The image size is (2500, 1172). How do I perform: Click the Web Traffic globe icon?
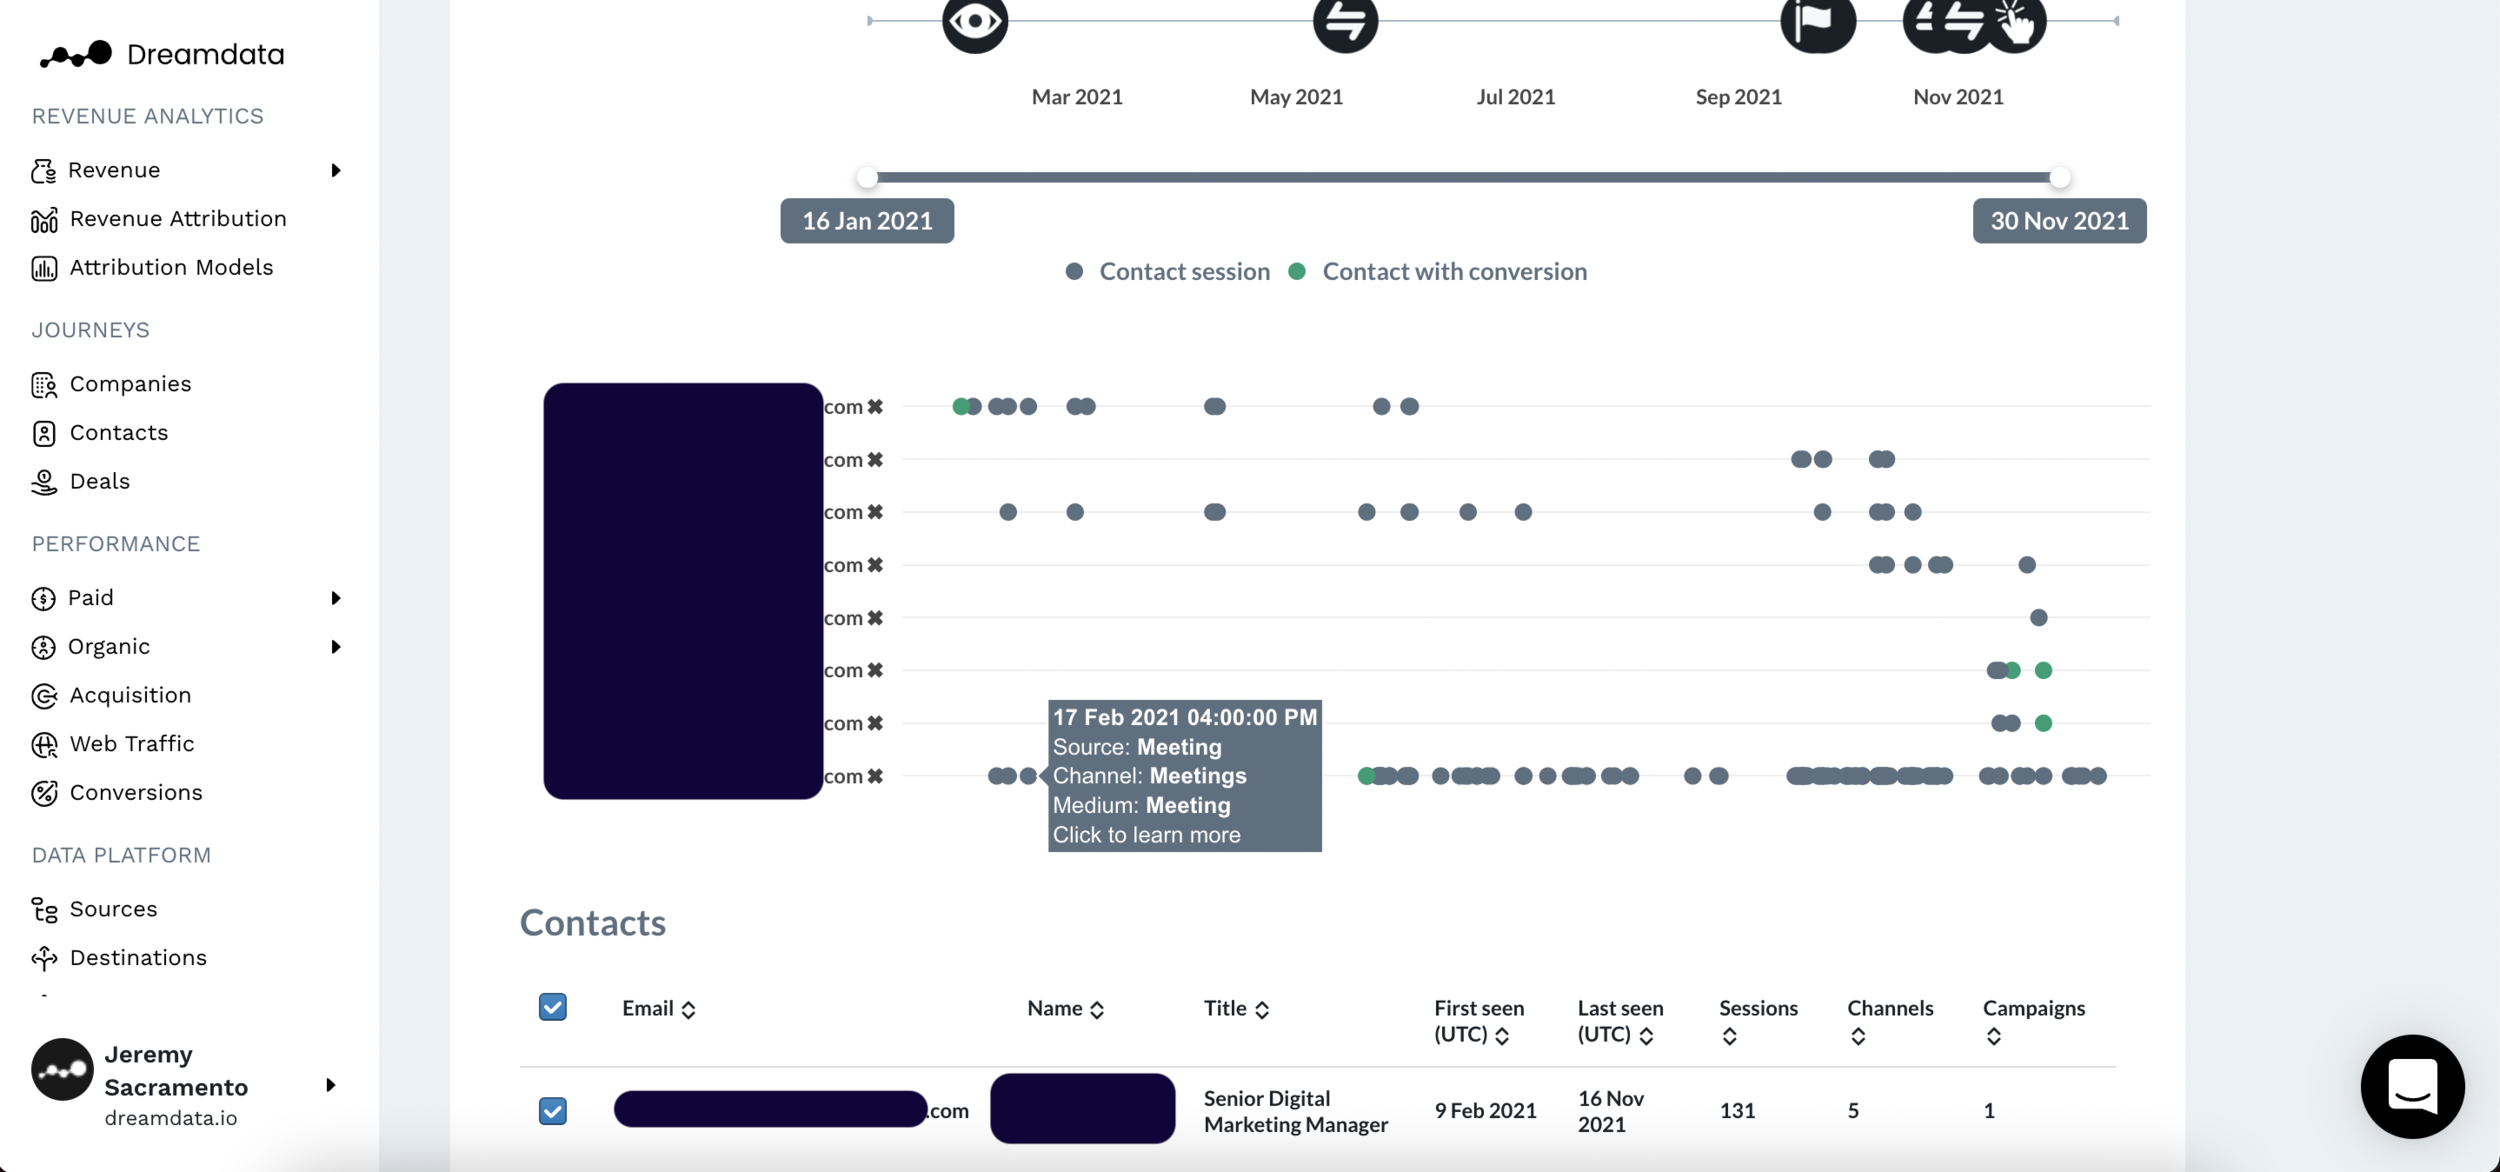pos(44,745)
